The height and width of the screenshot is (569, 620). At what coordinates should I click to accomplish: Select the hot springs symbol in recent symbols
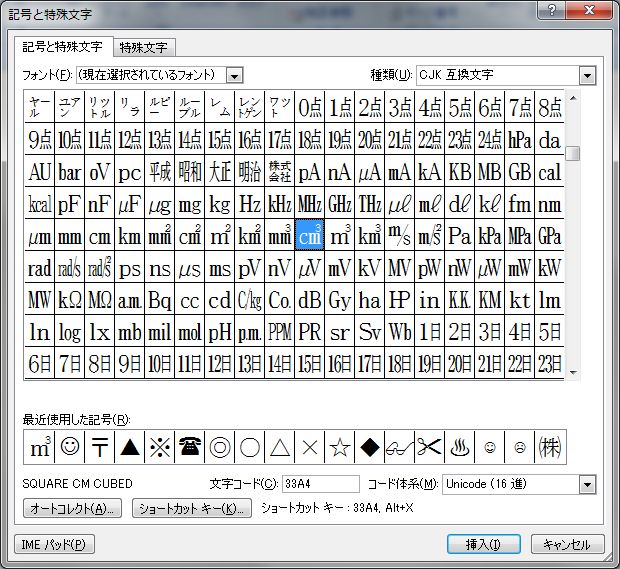459,447
